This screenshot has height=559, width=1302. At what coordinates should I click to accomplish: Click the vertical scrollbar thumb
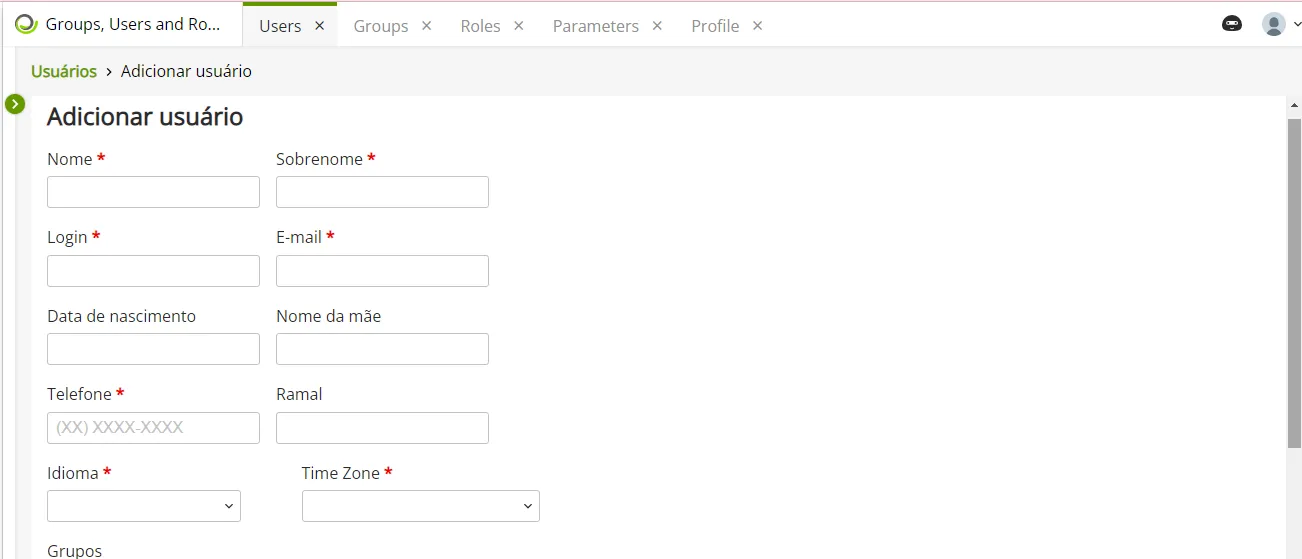1294,282
